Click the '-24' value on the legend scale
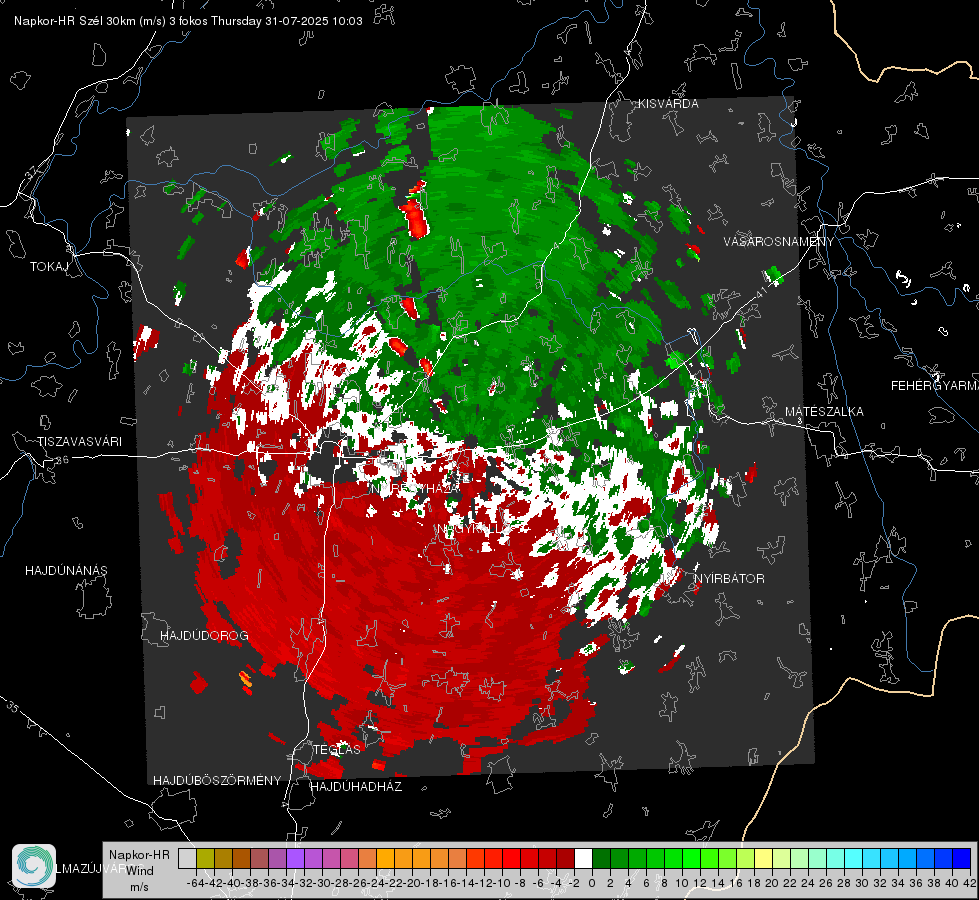Screen dimensions: 979x900 (x=376, y=883)
